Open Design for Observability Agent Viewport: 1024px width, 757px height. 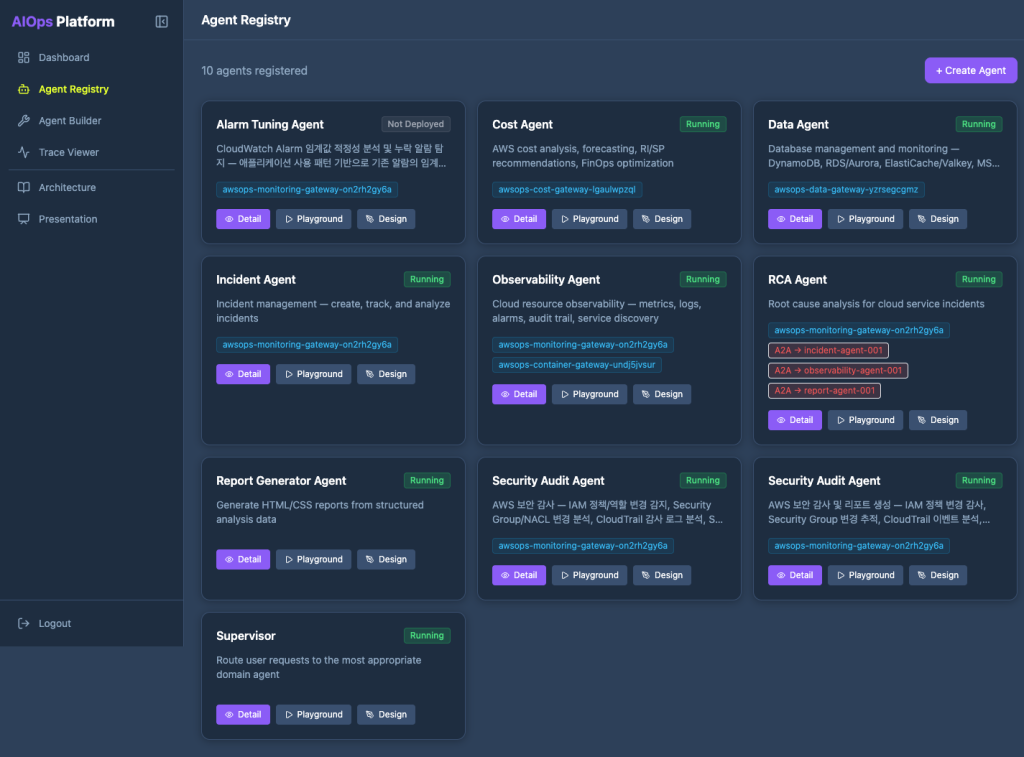tap(662, 394)
